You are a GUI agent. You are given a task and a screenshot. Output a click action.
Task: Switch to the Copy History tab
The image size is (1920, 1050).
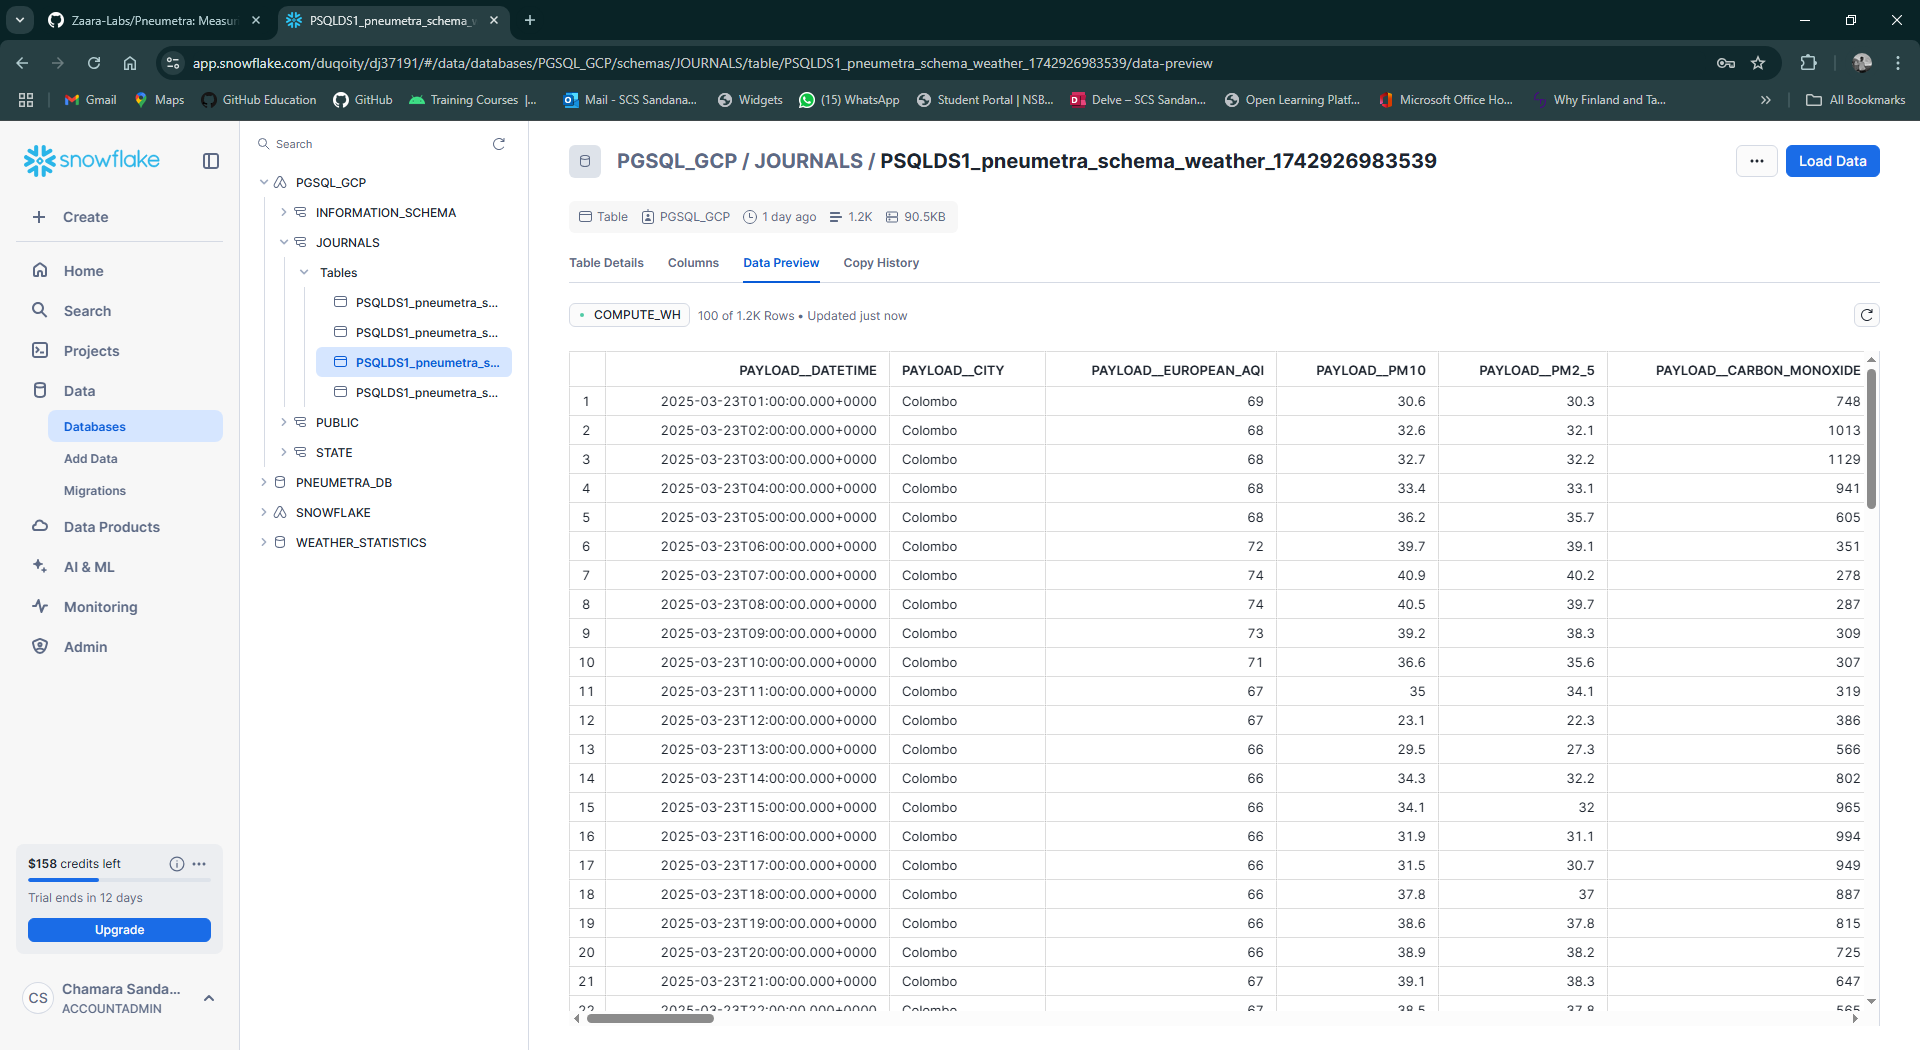tap(880, 263)
